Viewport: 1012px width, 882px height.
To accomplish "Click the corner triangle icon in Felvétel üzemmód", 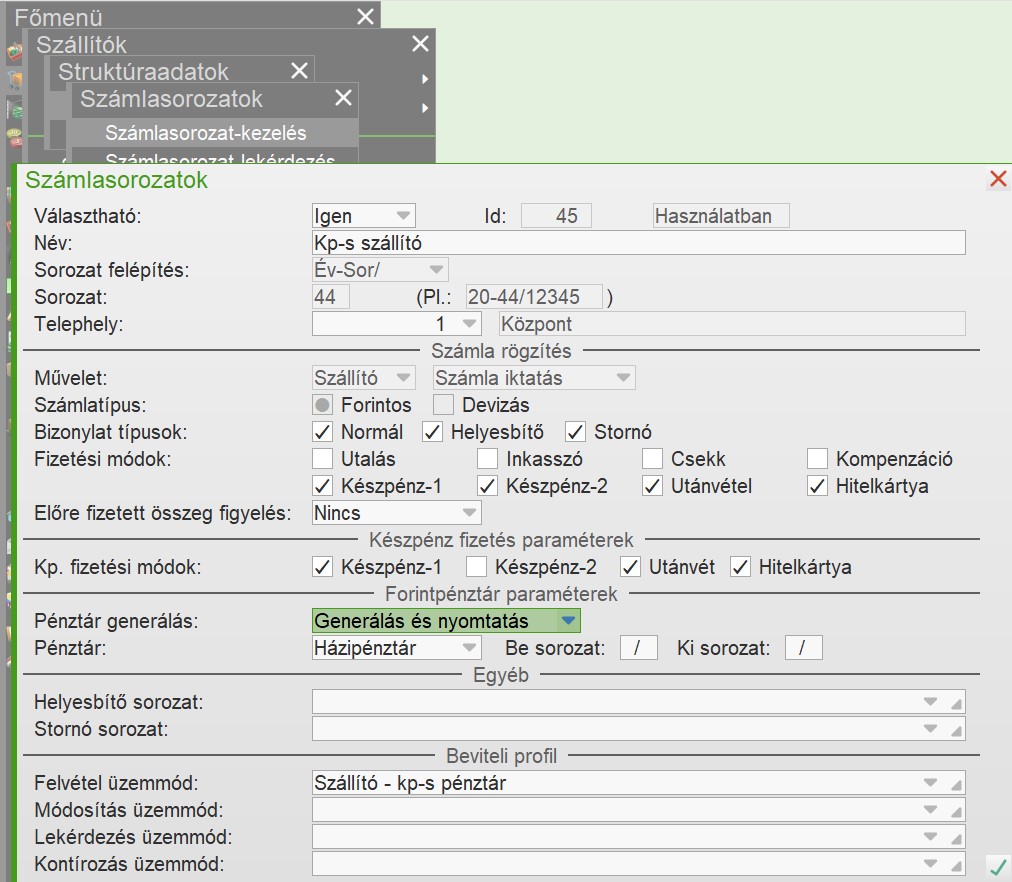I will coord(956,784).
